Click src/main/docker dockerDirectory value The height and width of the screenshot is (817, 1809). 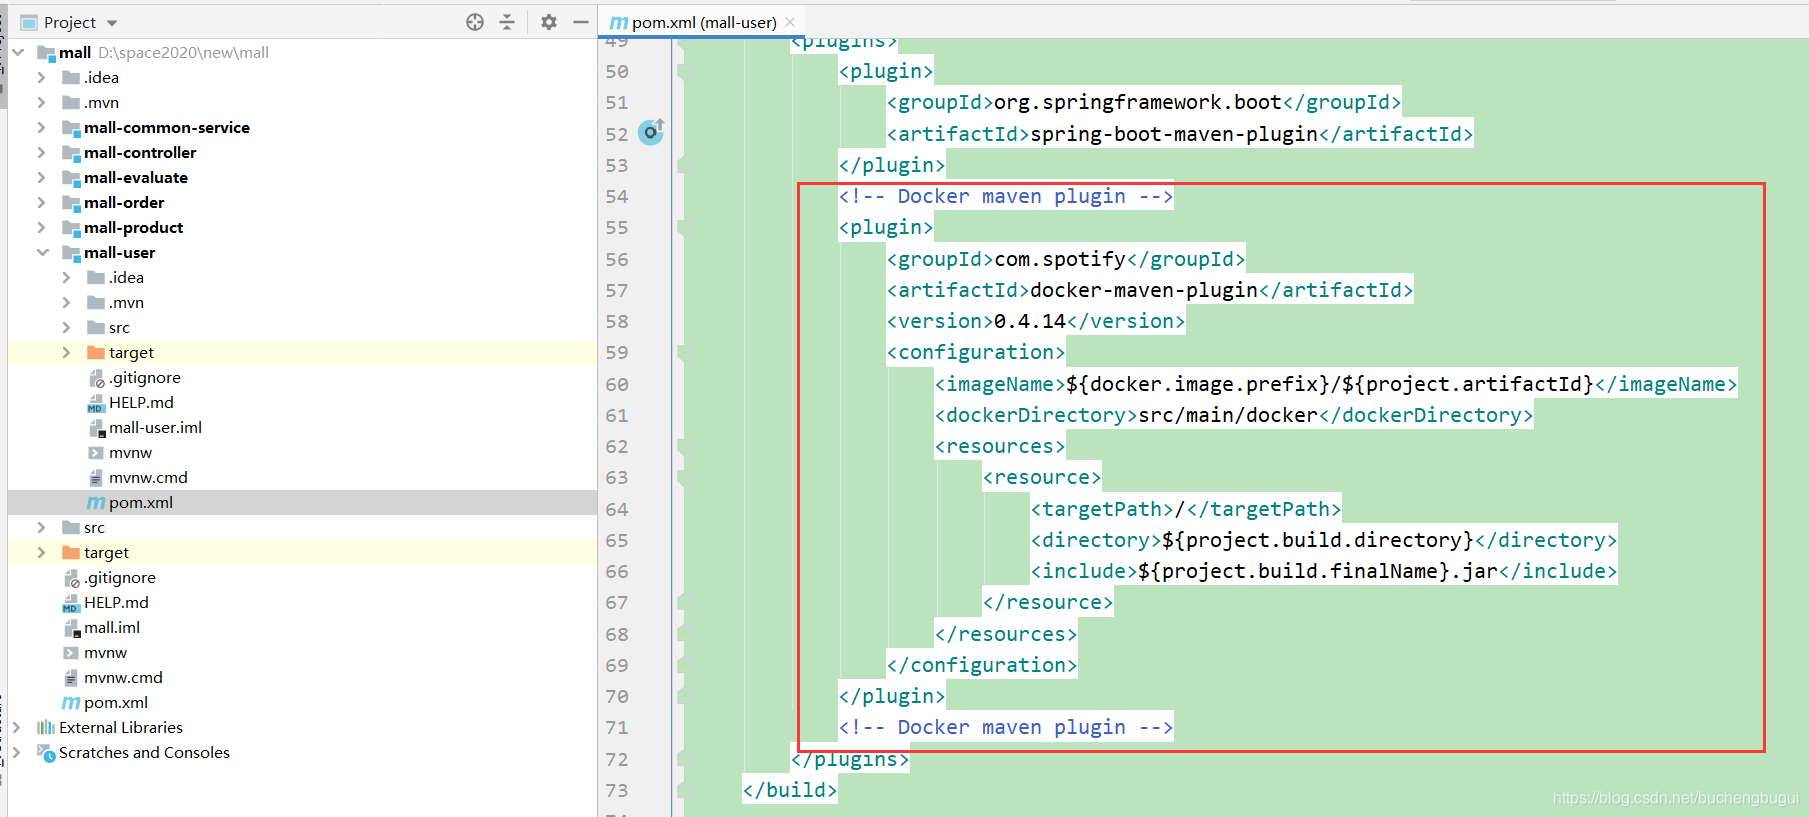click(1229, 415)
